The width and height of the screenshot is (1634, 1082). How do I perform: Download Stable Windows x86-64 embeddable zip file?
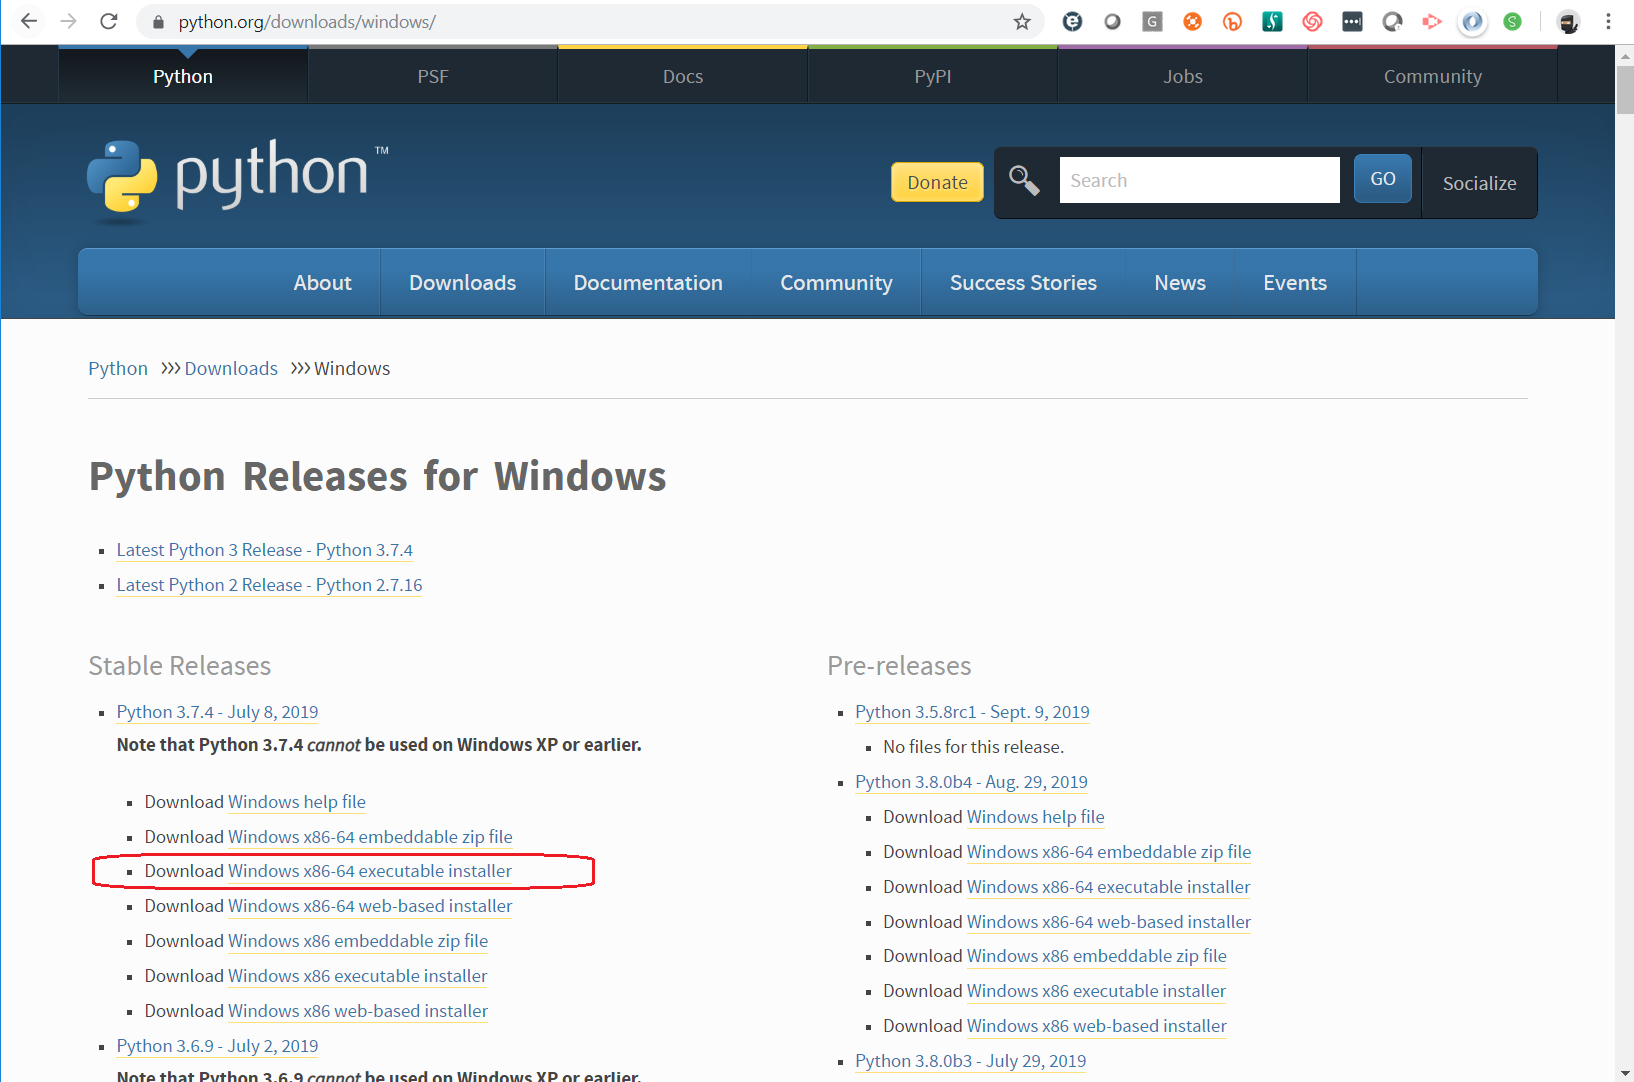click(370, 837)
